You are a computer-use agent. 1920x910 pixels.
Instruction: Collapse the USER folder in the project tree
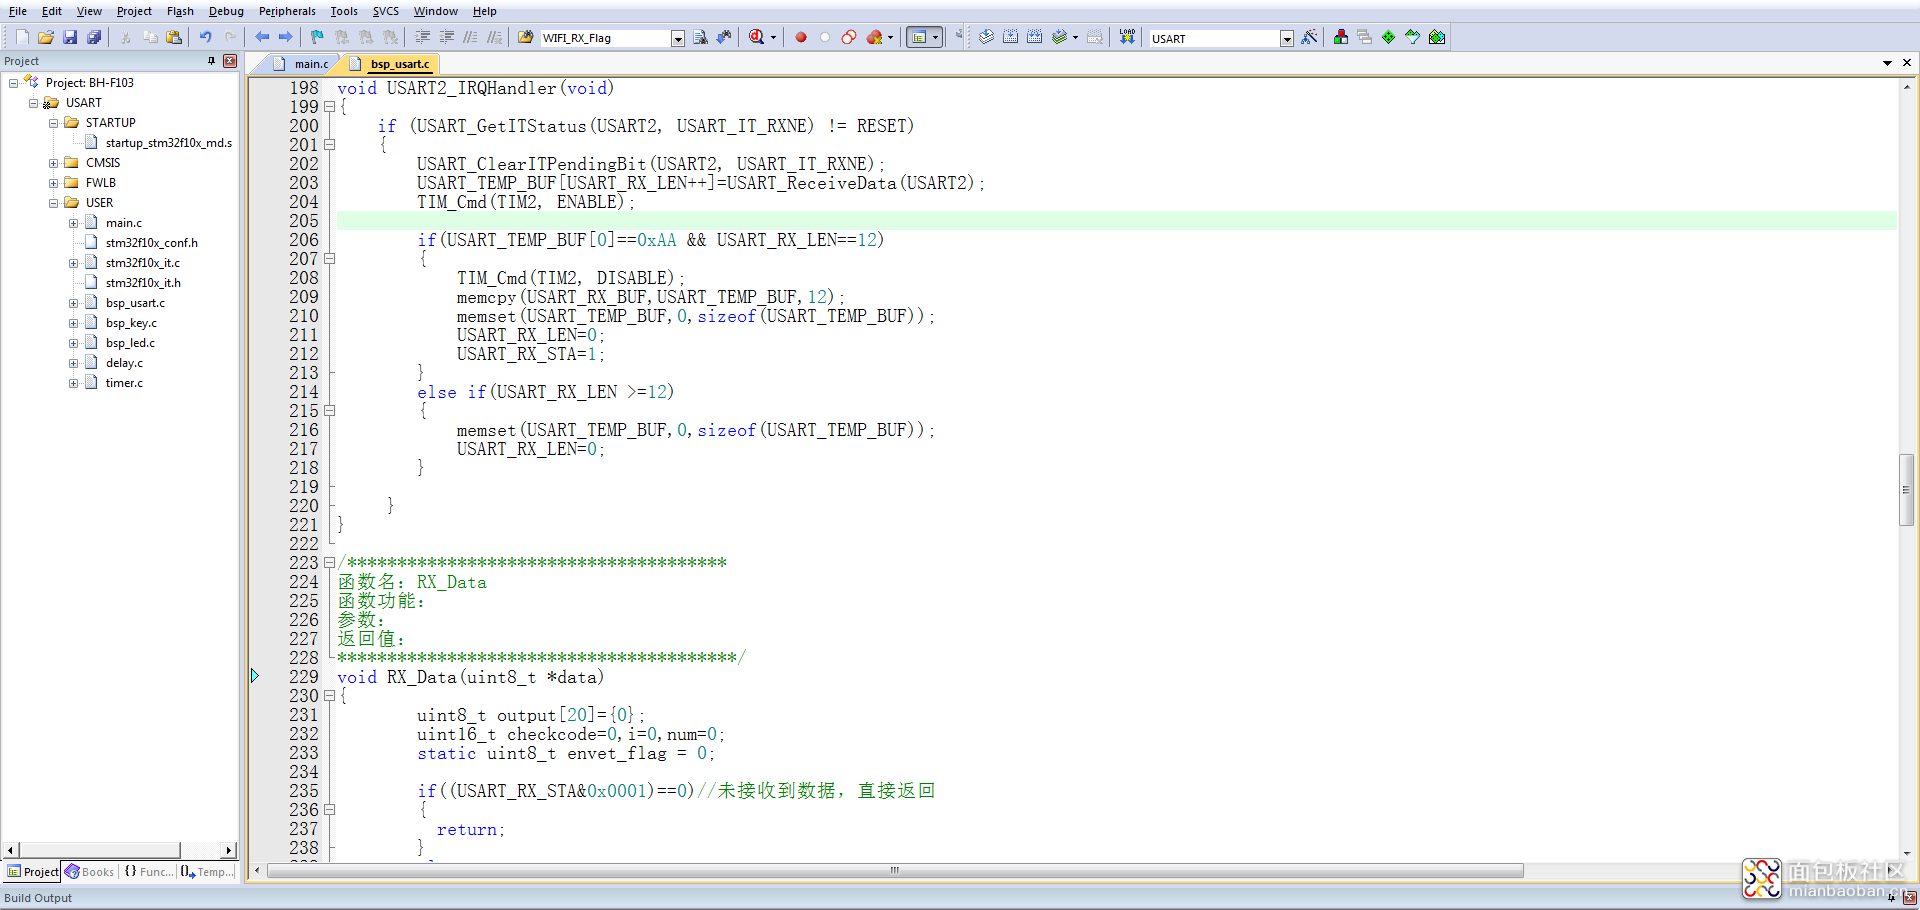coord(54,203)
